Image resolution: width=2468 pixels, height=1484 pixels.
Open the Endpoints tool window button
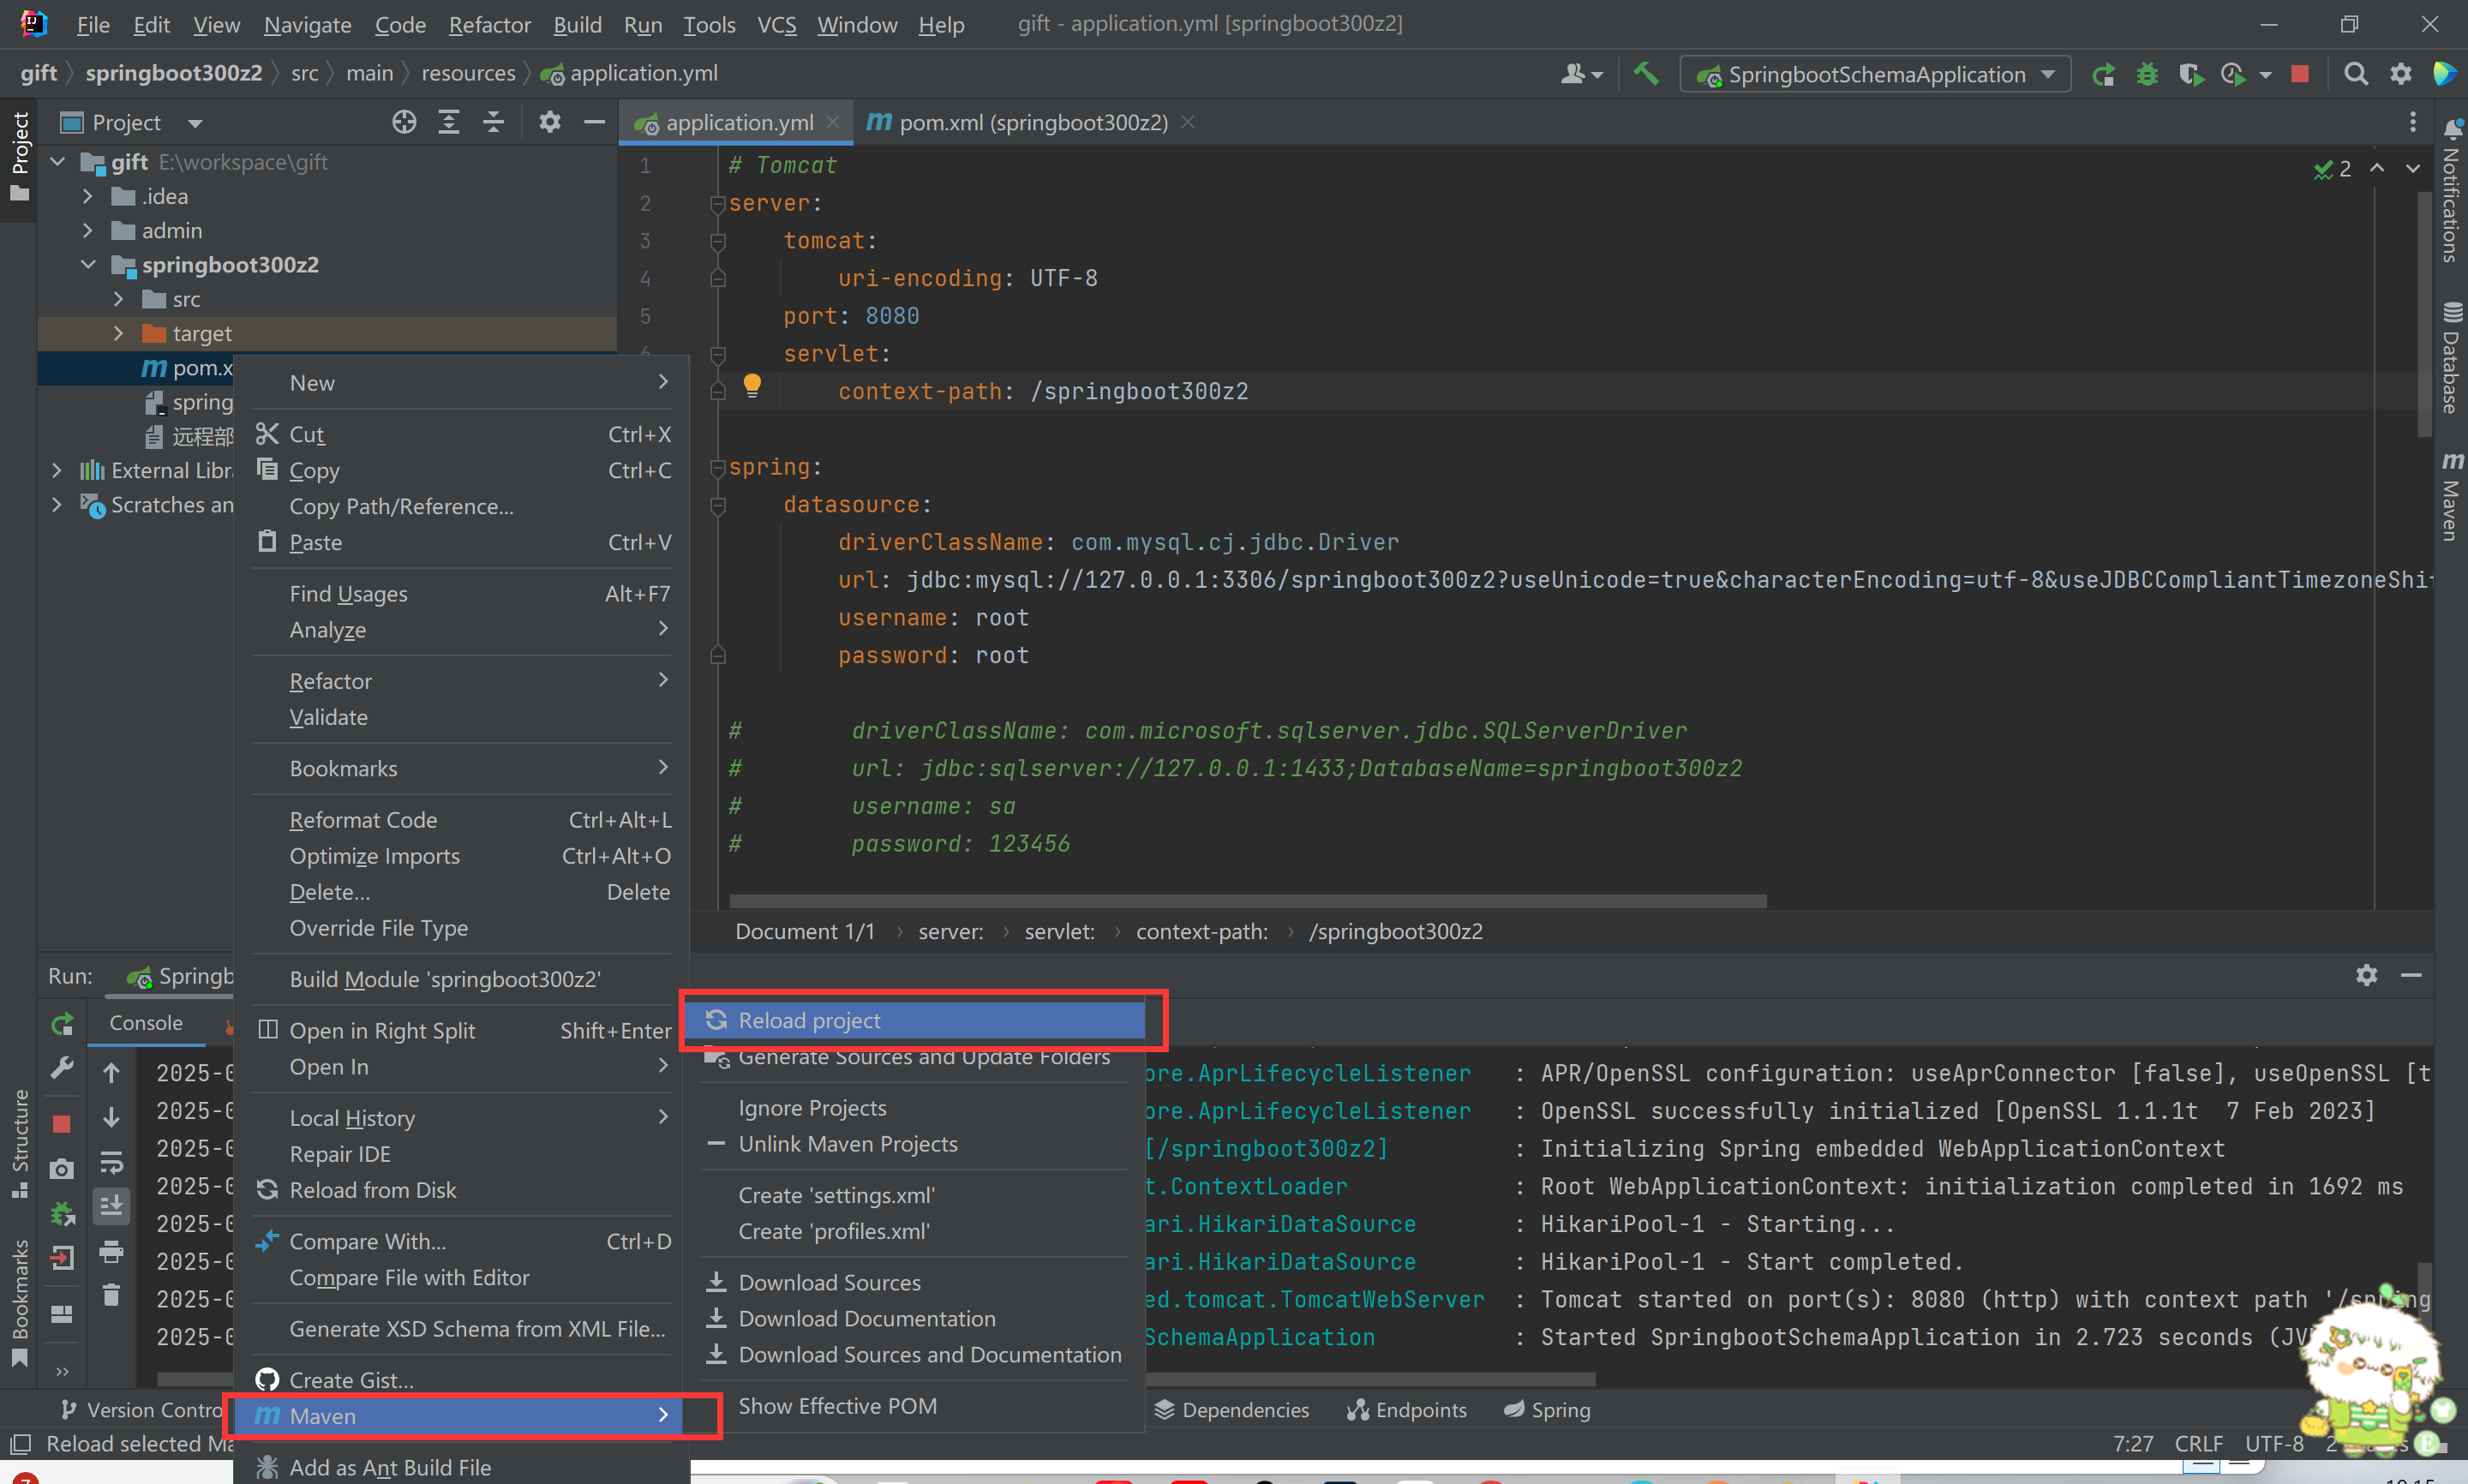(x=1407, y=1409)
